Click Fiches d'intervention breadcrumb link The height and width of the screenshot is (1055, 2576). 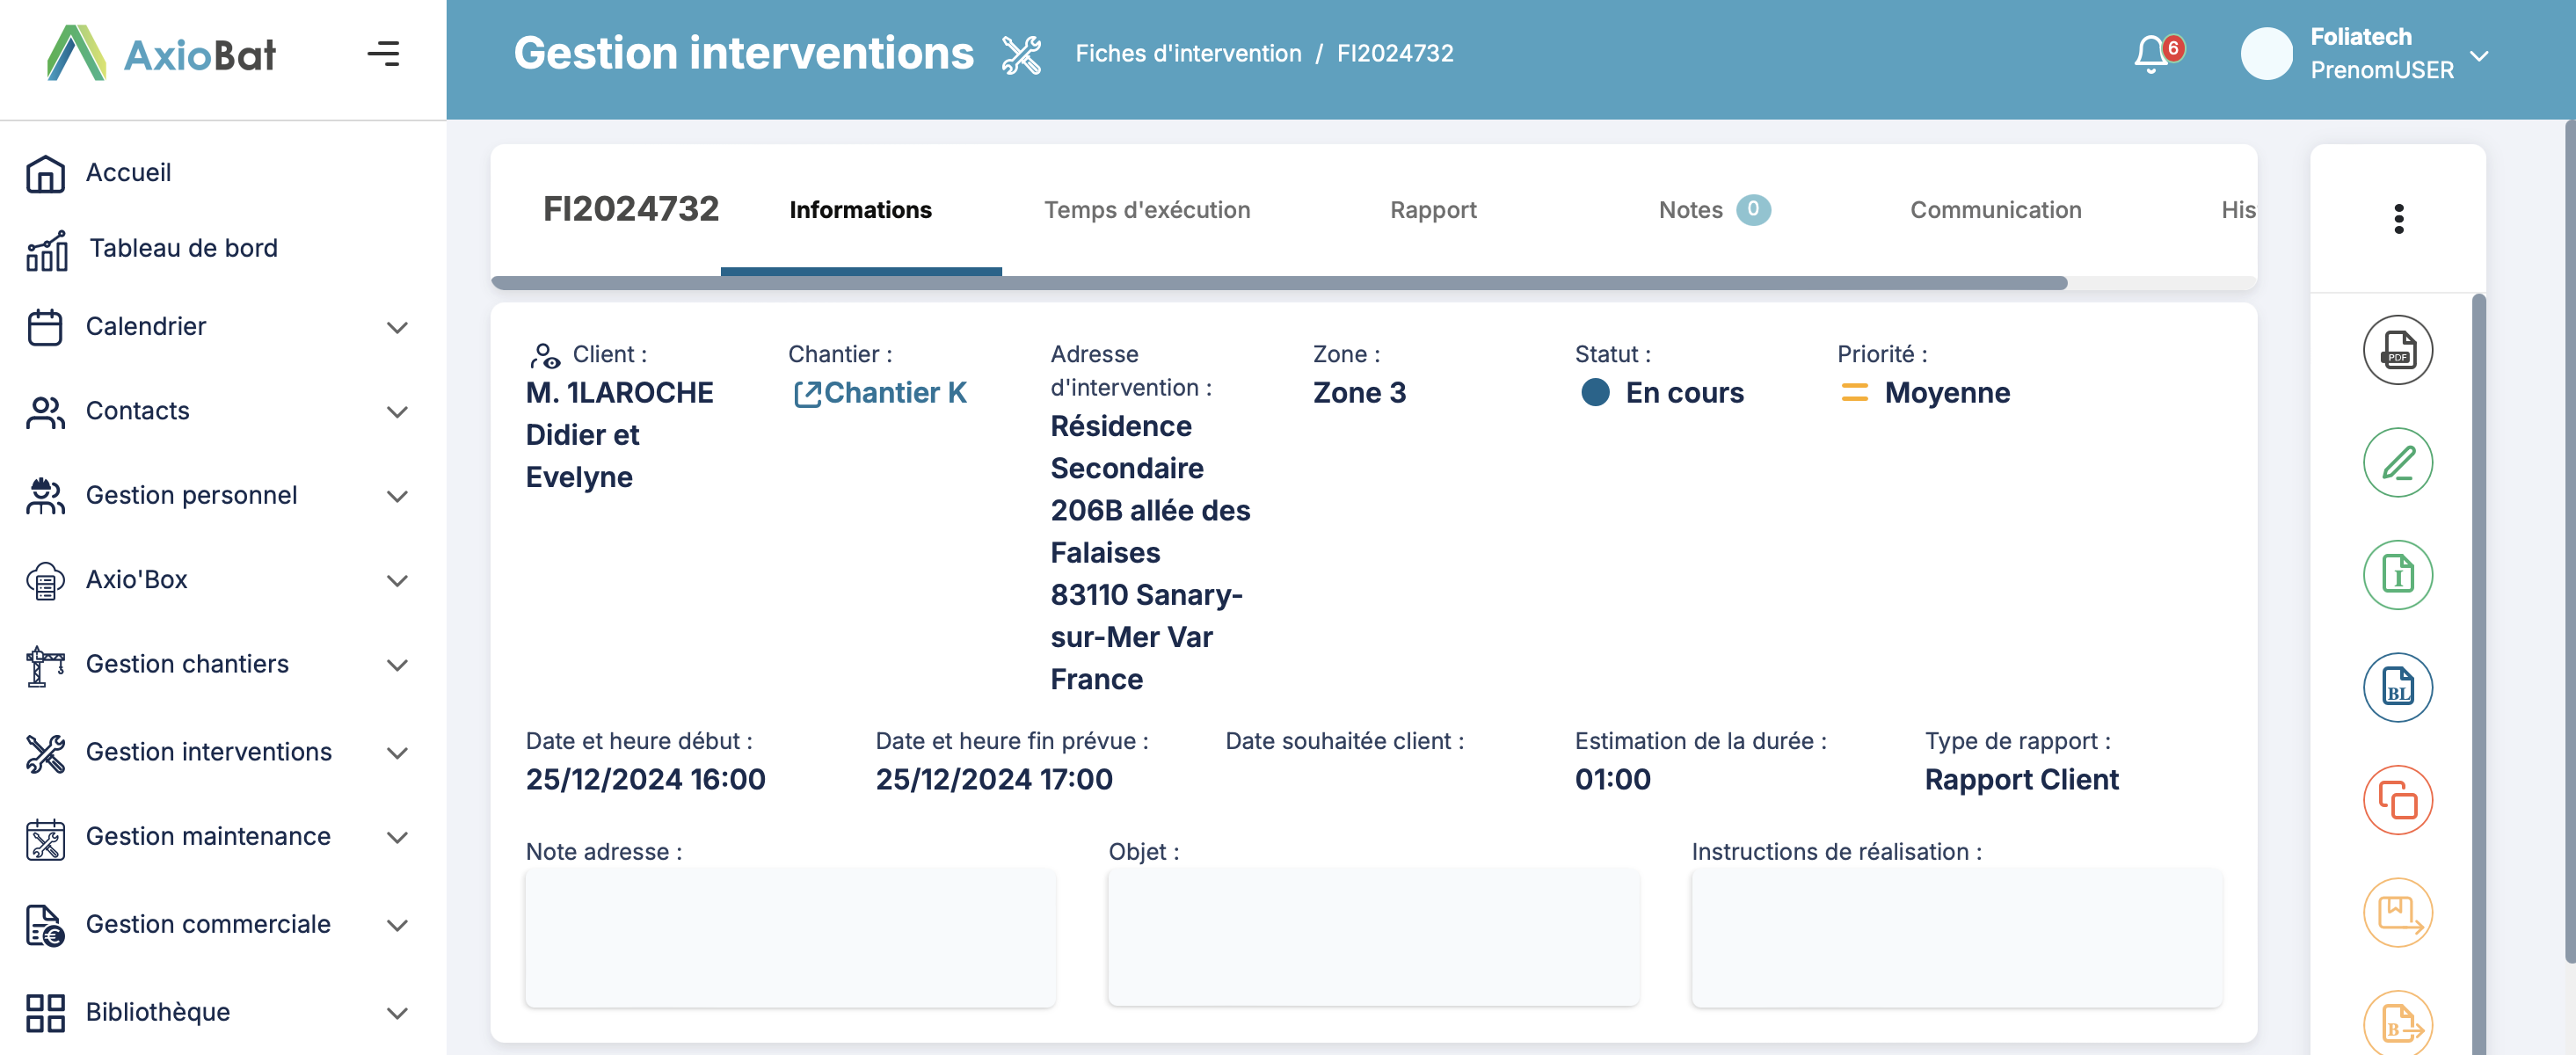point(1187,54)
